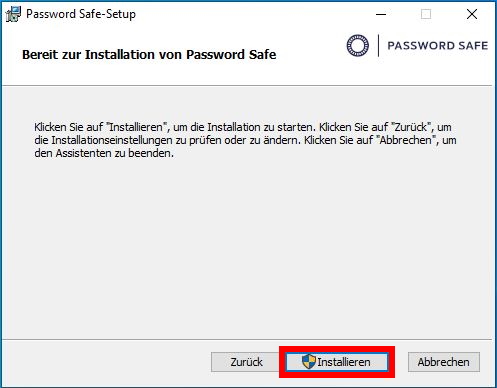Click the empty gray dialog body area
Viewport: 497px width, 388px height.
247,247
